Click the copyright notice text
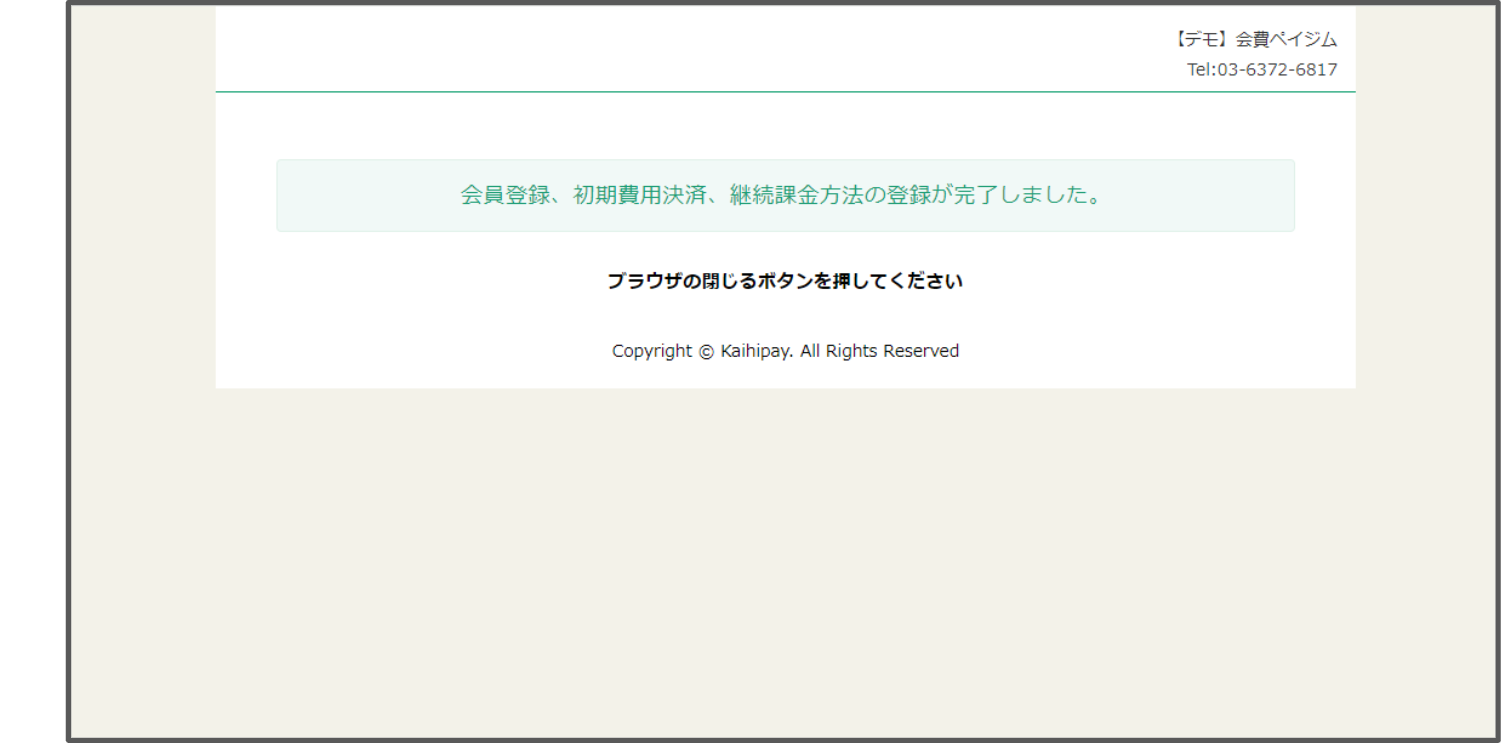Screen dimensions: 1502x744 [784, 351]
